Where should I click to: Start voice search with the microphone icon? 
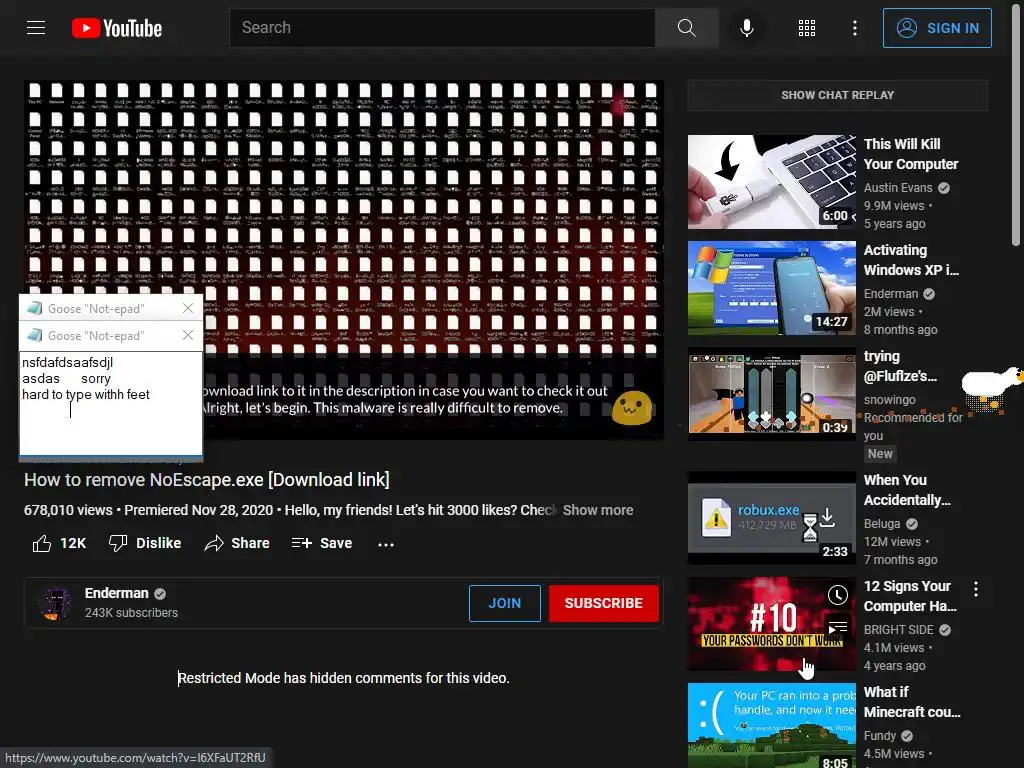747,27
